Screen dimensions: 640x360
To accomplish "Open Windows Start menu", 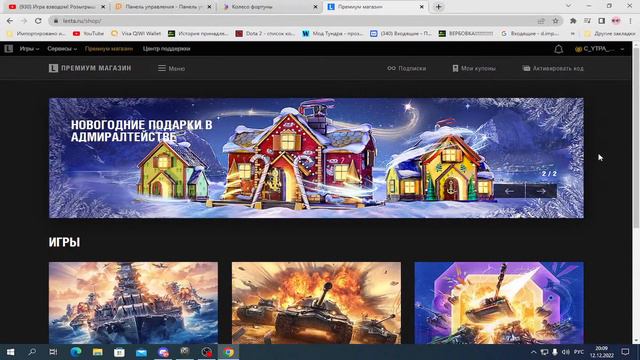I will click(x=11, y=352).
